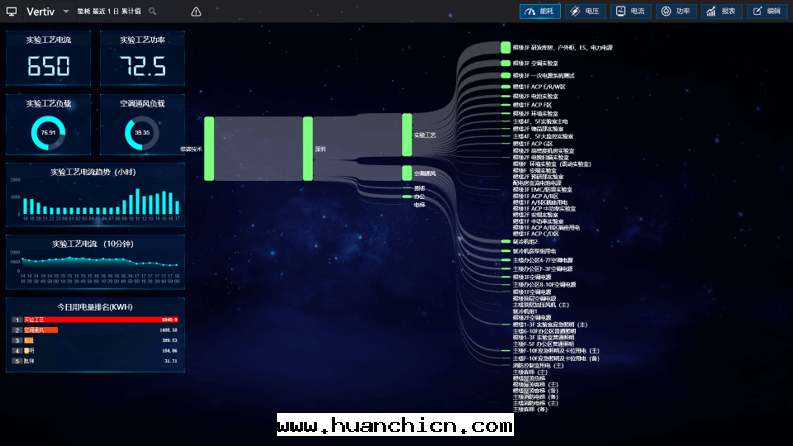Switch to the 能耗 energy tab
This screenshot has width=793, height=446.
click(x=540, y=11)
